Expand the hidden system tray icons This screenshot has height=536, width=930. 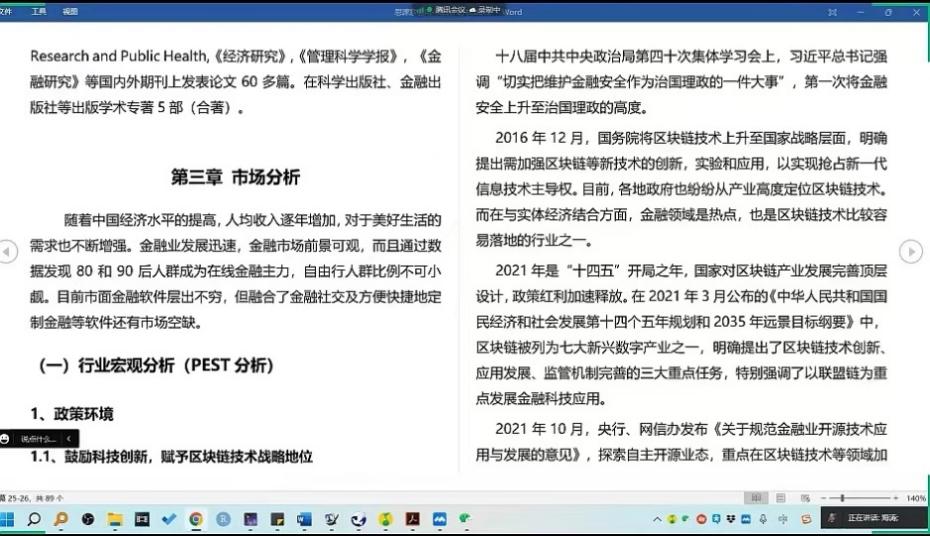pyautogui.click(x=656, y=519)
